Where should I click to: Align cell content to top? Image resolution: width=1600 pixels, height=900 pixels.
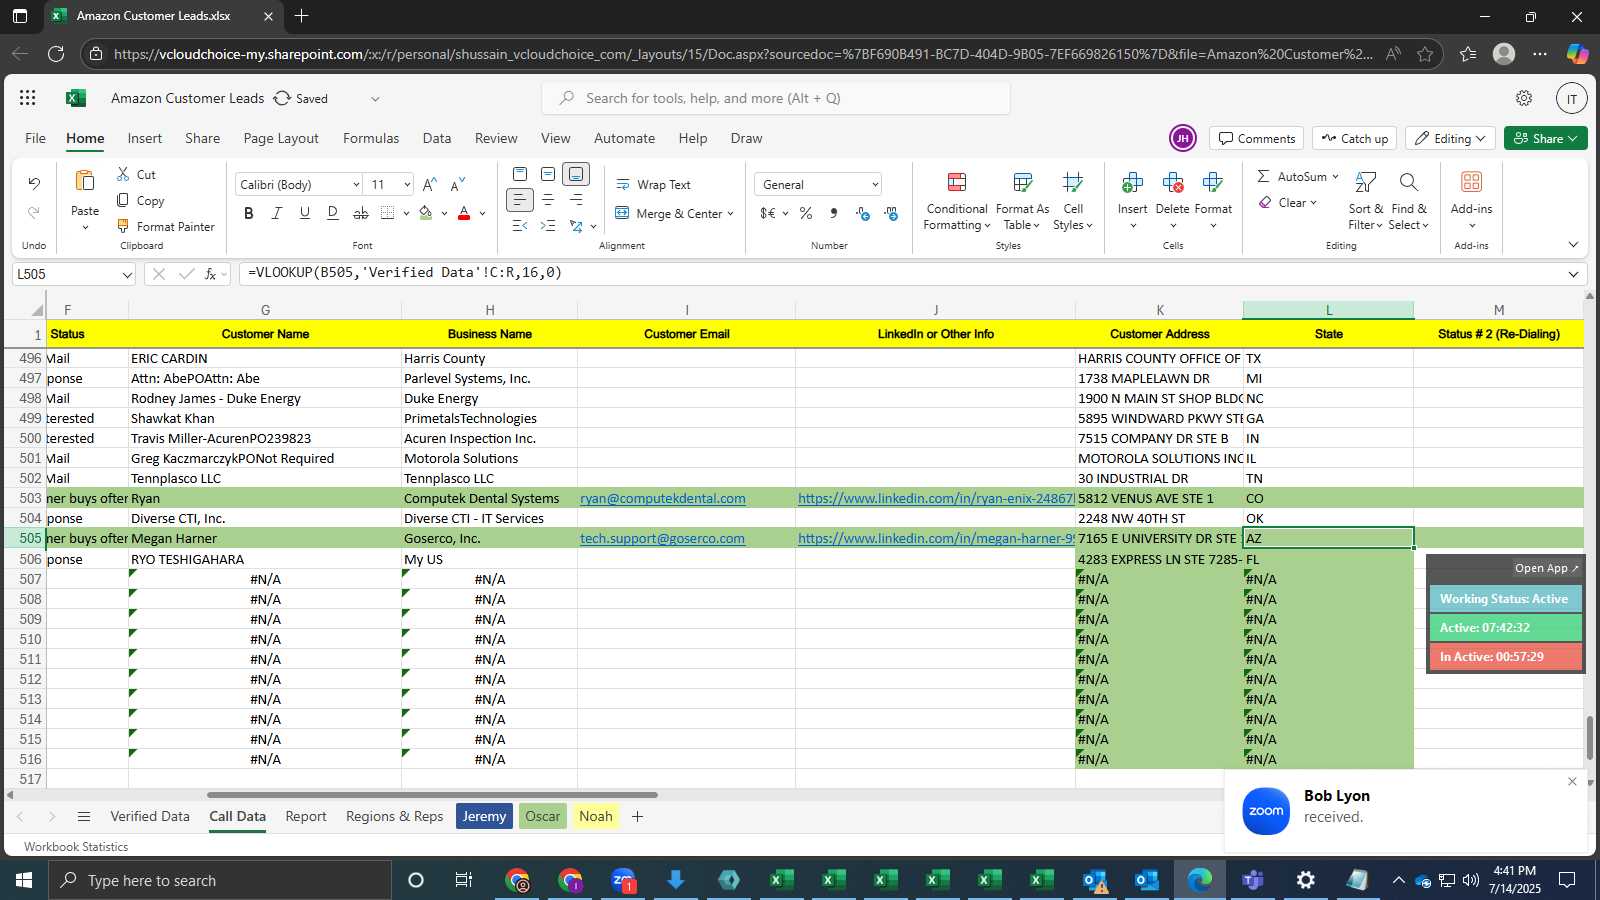pyautogui.click(x=520, y=174)
